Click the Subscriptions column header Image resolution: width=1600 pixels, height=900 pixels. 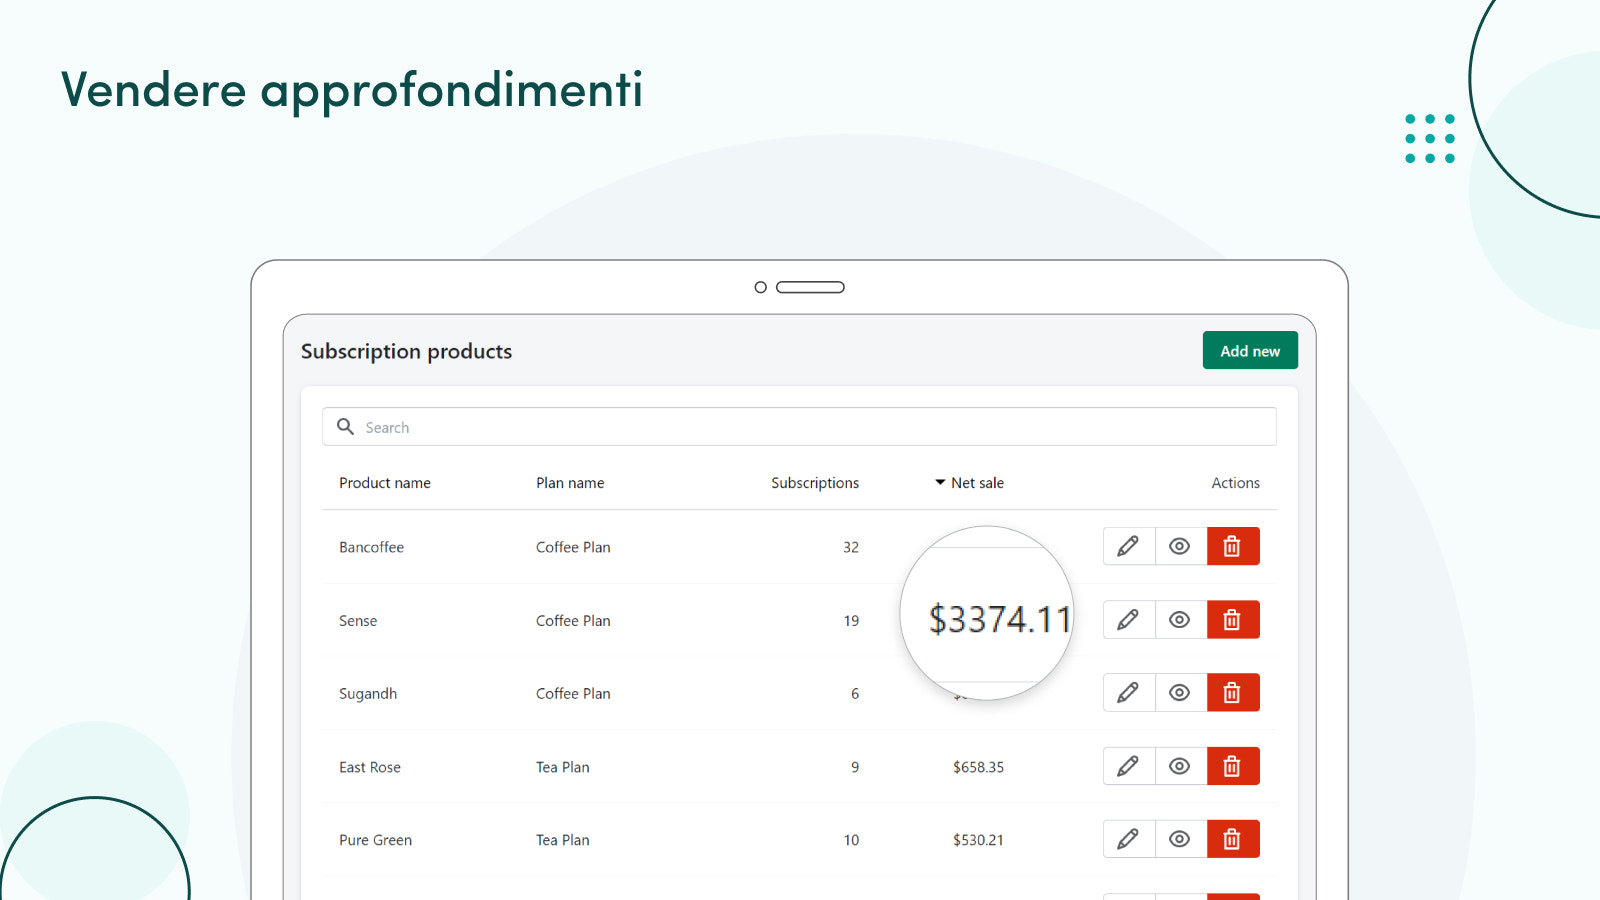(x=815, y=483)
